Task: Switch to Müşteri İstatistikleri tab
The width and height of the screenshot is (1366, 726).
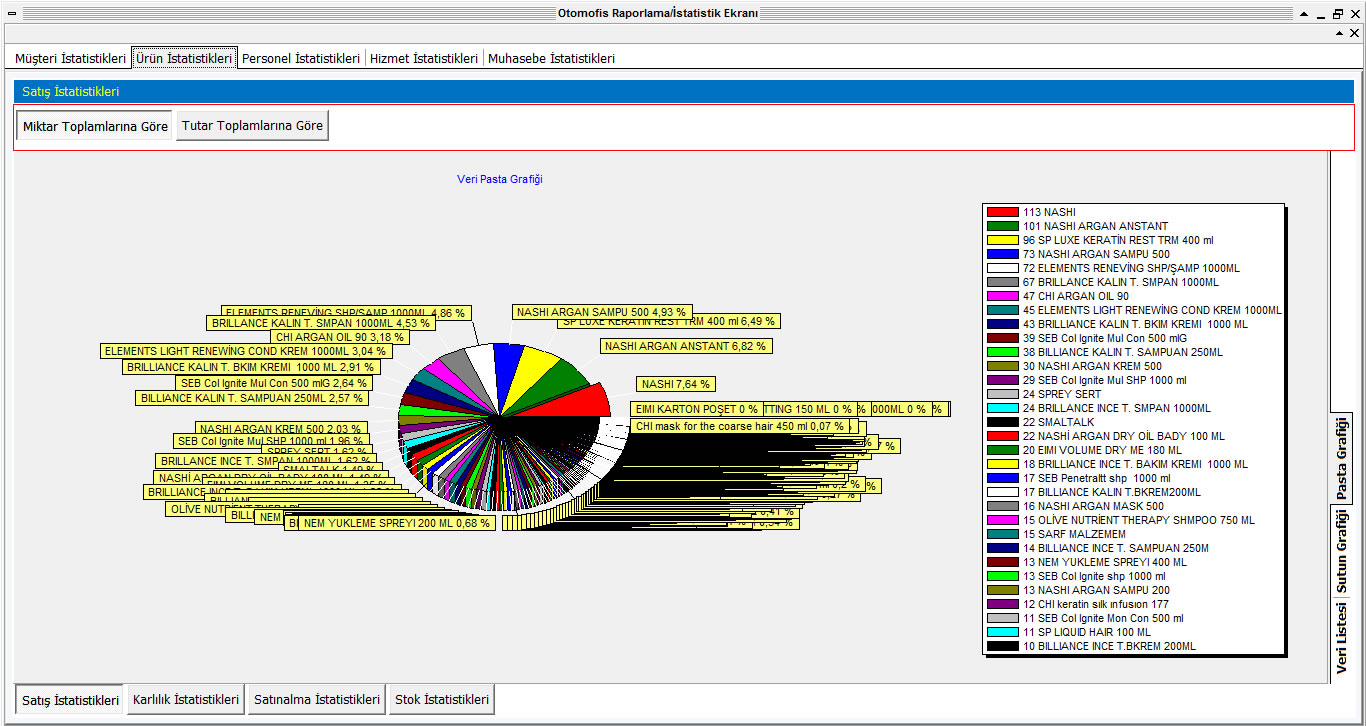Action: 70,59
